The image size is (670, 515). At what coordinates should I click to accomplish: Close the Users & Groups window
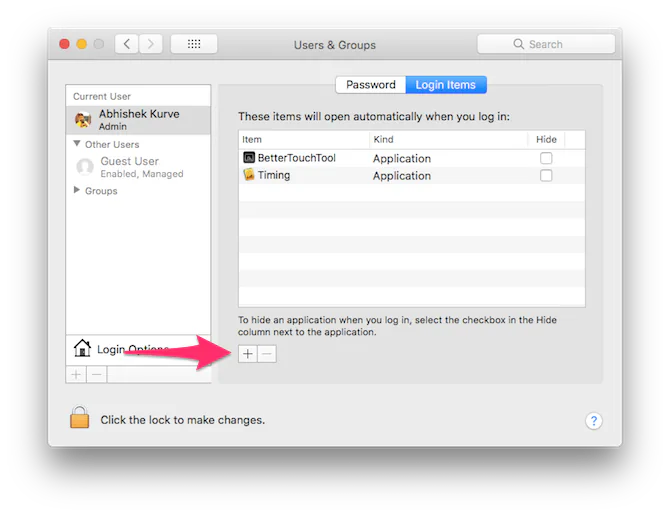(65, 44)
